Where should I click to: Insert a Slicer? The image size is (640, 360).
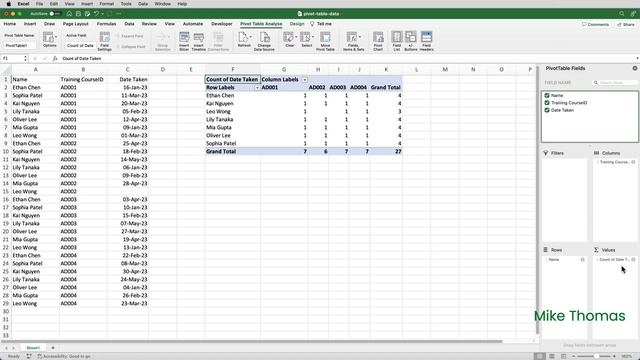[184, 41]
